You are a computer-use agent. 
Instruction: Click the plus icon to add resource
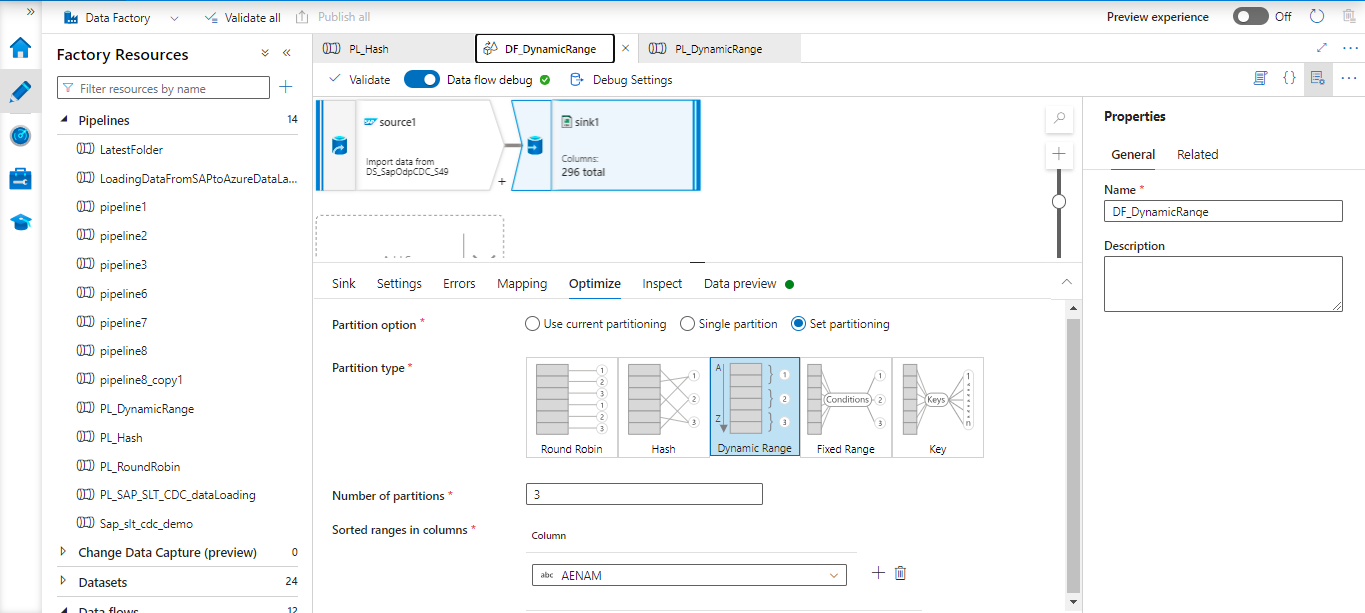pos(285,88)
